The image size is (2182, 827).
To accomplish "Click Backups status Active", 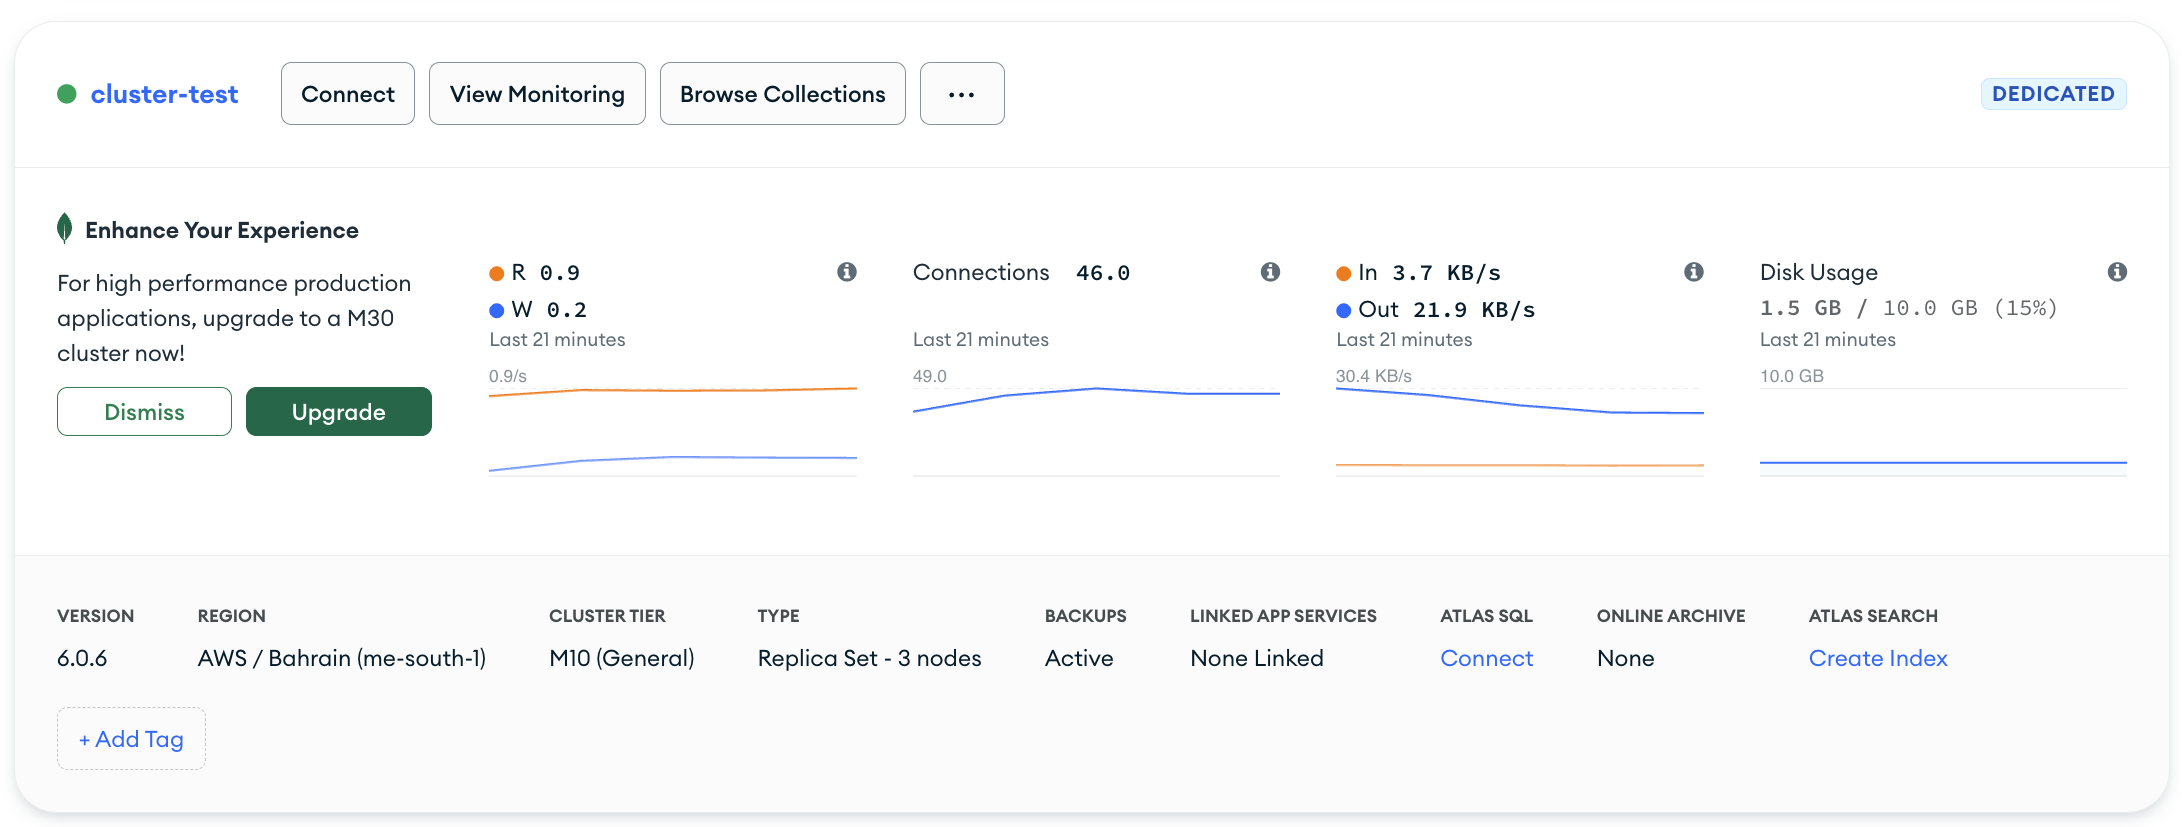I will click(x=1079, y=658).
